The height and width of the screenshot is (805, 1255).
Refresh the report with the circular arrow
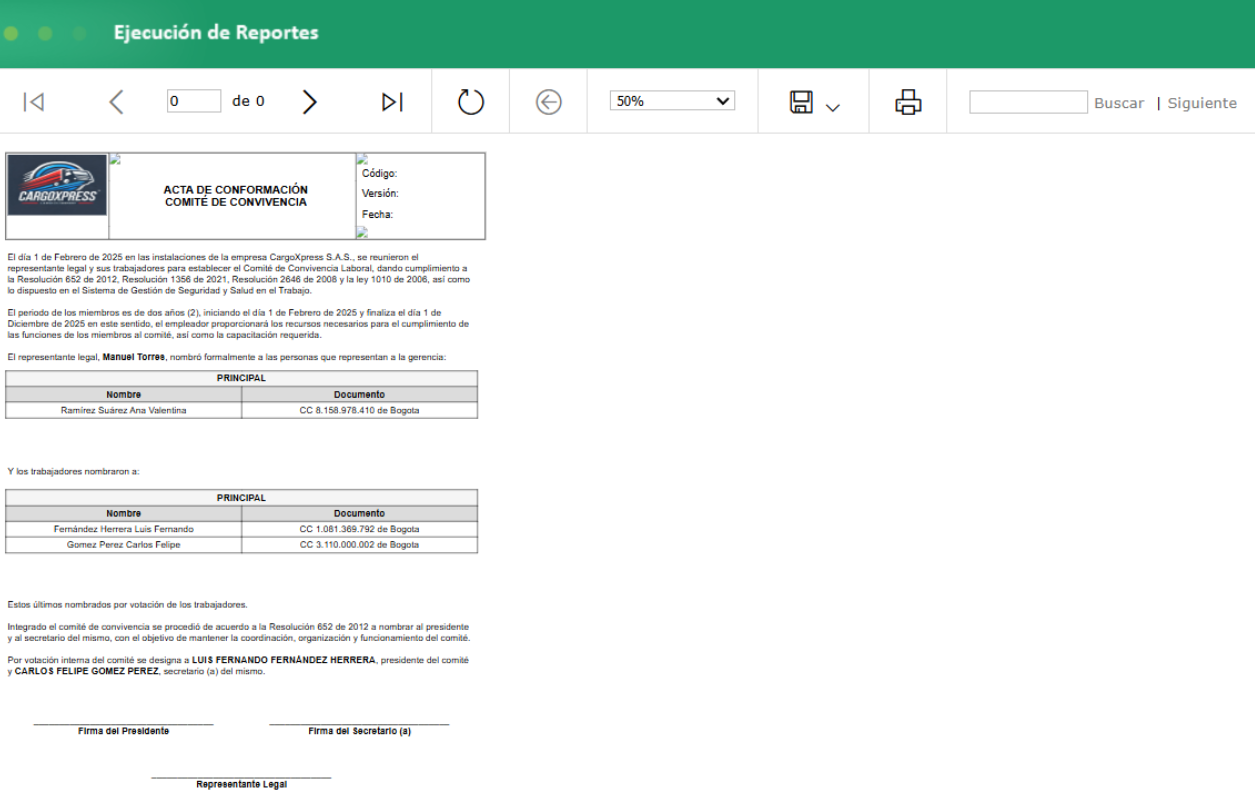[x=471, y=102]
